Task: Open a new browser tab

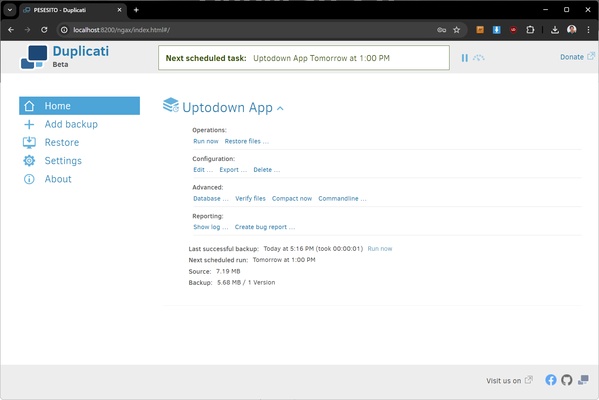Action: point(136,10)
